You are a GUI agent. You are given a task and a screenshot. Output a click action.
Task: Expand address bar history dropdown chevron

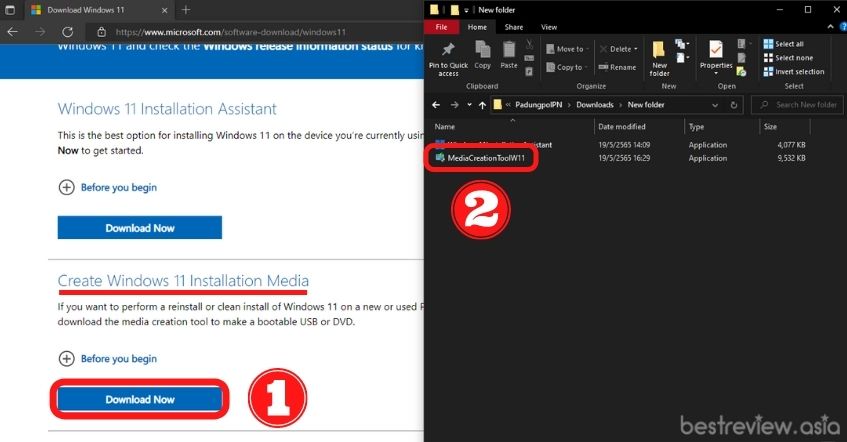(715, 105)
